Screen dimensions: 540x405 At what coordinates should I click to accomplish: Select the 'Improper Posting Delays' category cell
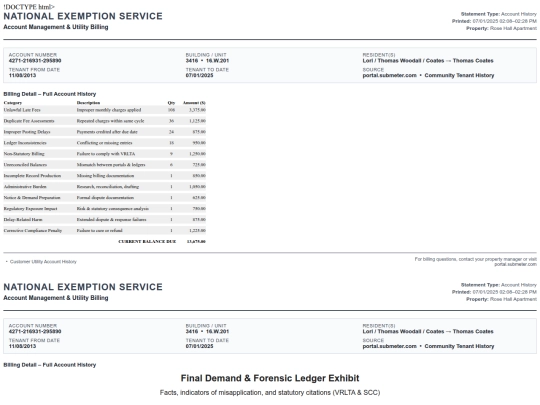click(27, 132)
